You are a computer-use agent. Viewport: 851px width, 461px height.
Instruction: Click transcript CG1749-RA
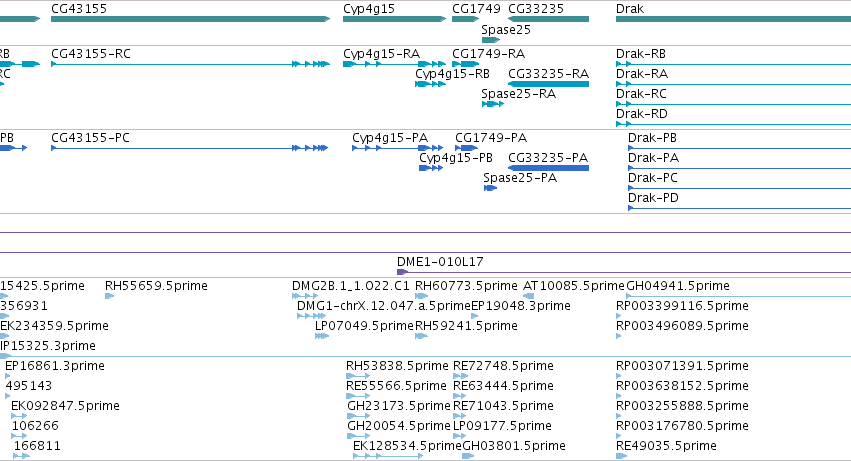466,64
